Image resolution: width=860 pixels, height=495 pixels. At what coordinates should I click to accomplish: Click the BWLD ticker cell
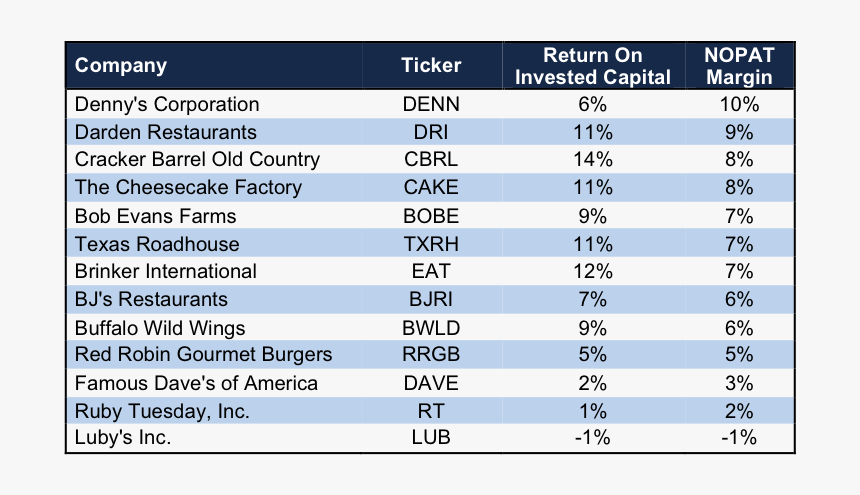click(431, 327)
